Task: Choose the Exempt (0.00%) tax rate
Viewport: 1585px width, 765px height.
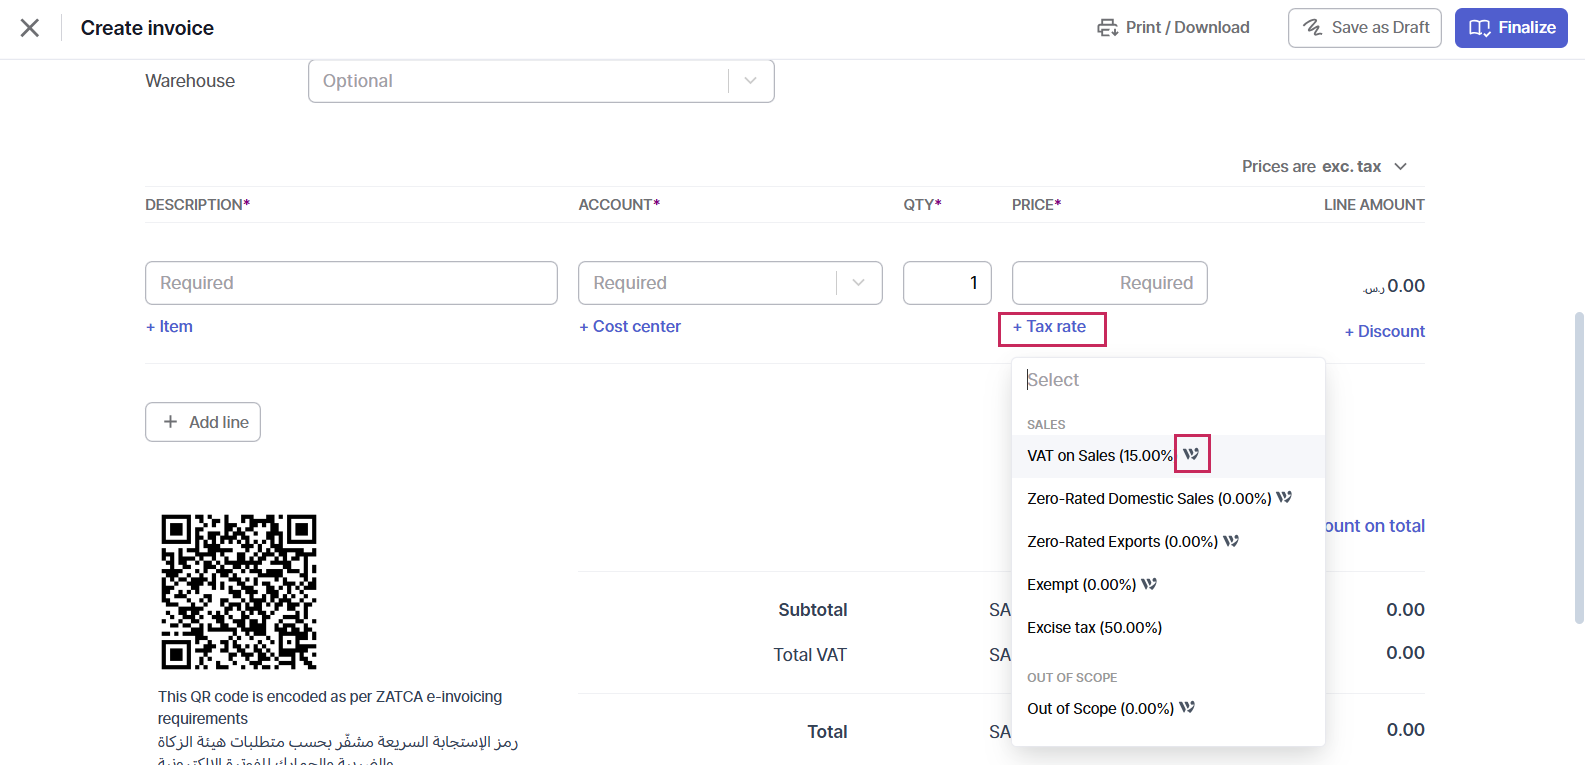Action: tap(1168, 585)
